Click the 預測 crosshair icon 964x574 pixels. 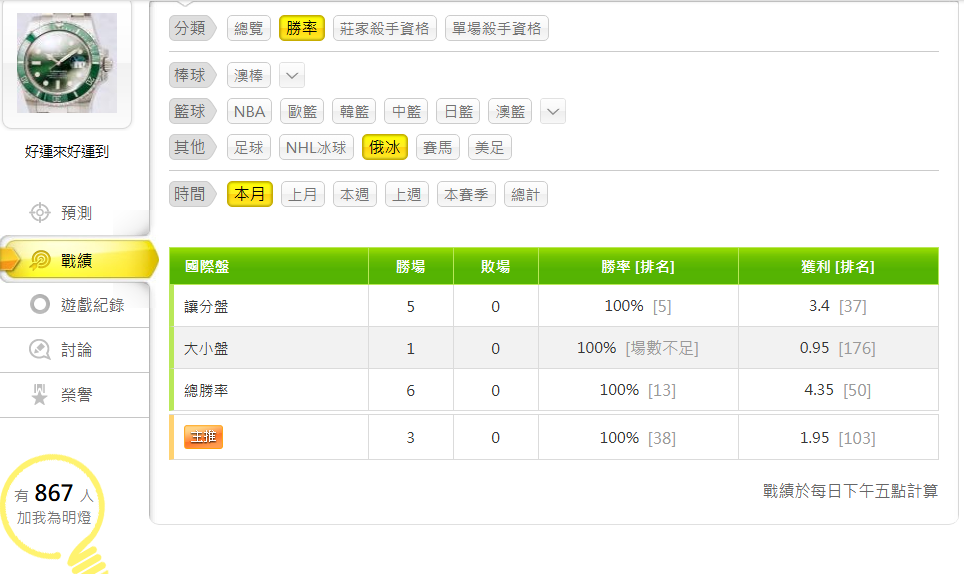tap(39, 213)
